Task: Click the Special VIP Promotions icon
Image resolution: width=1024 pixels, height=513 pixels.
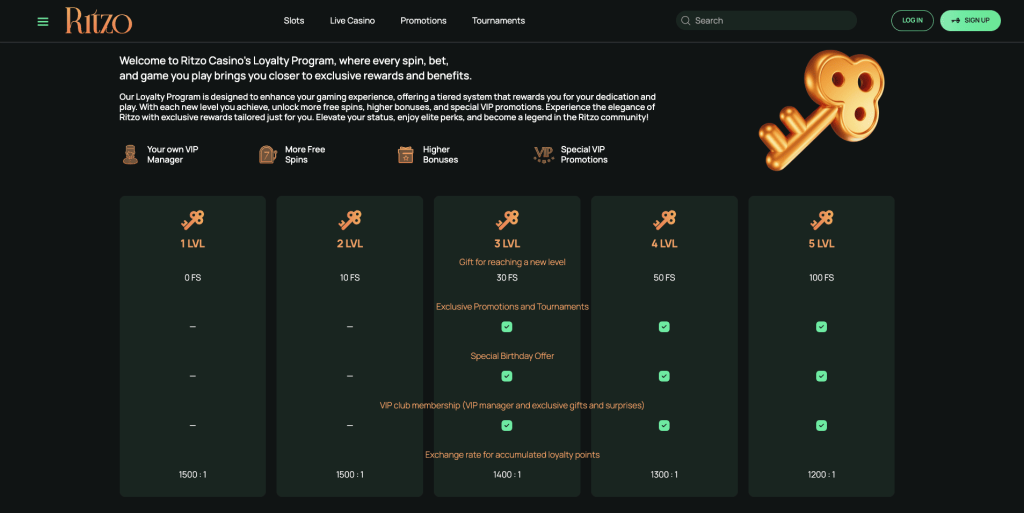Action: point(544,155)
